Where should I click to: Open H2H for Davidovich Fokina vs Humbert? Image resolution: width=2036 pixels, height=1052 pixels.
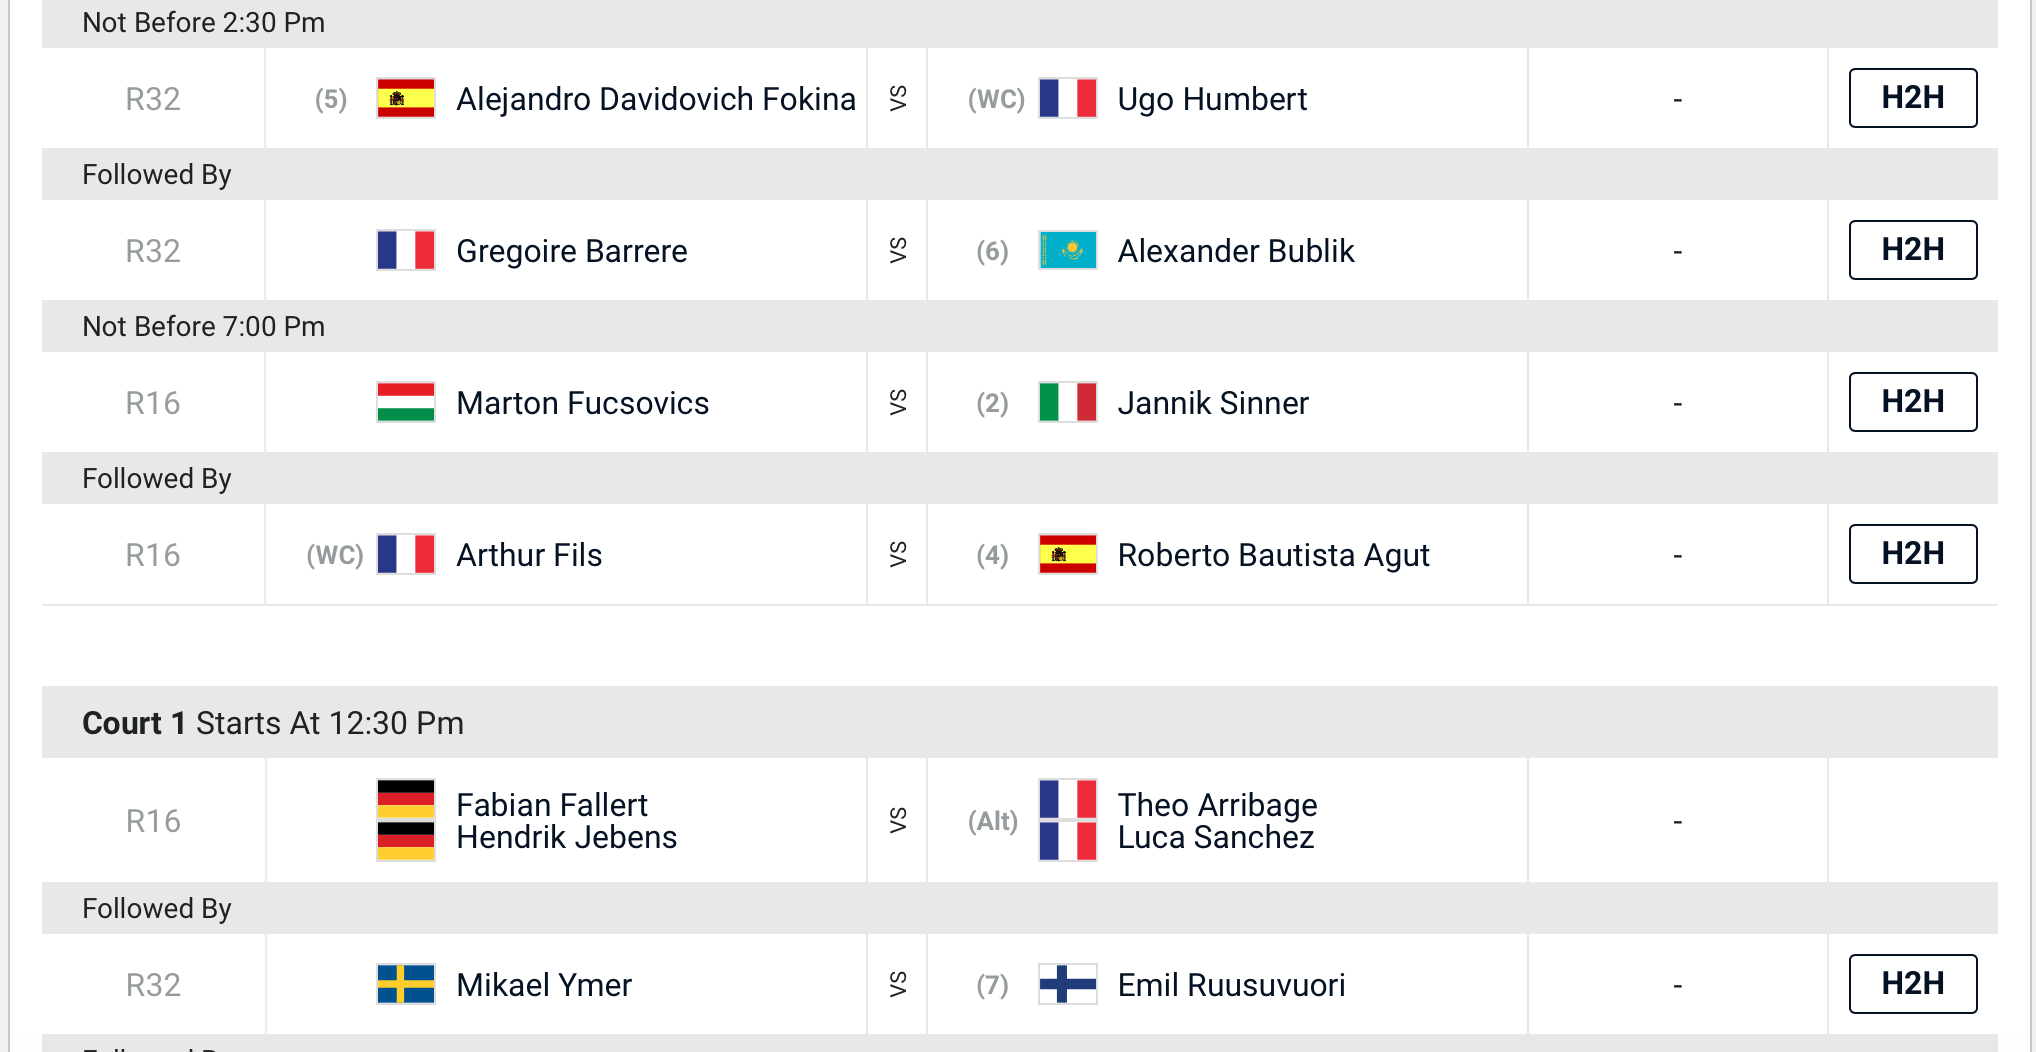[x=1912, y=98]
